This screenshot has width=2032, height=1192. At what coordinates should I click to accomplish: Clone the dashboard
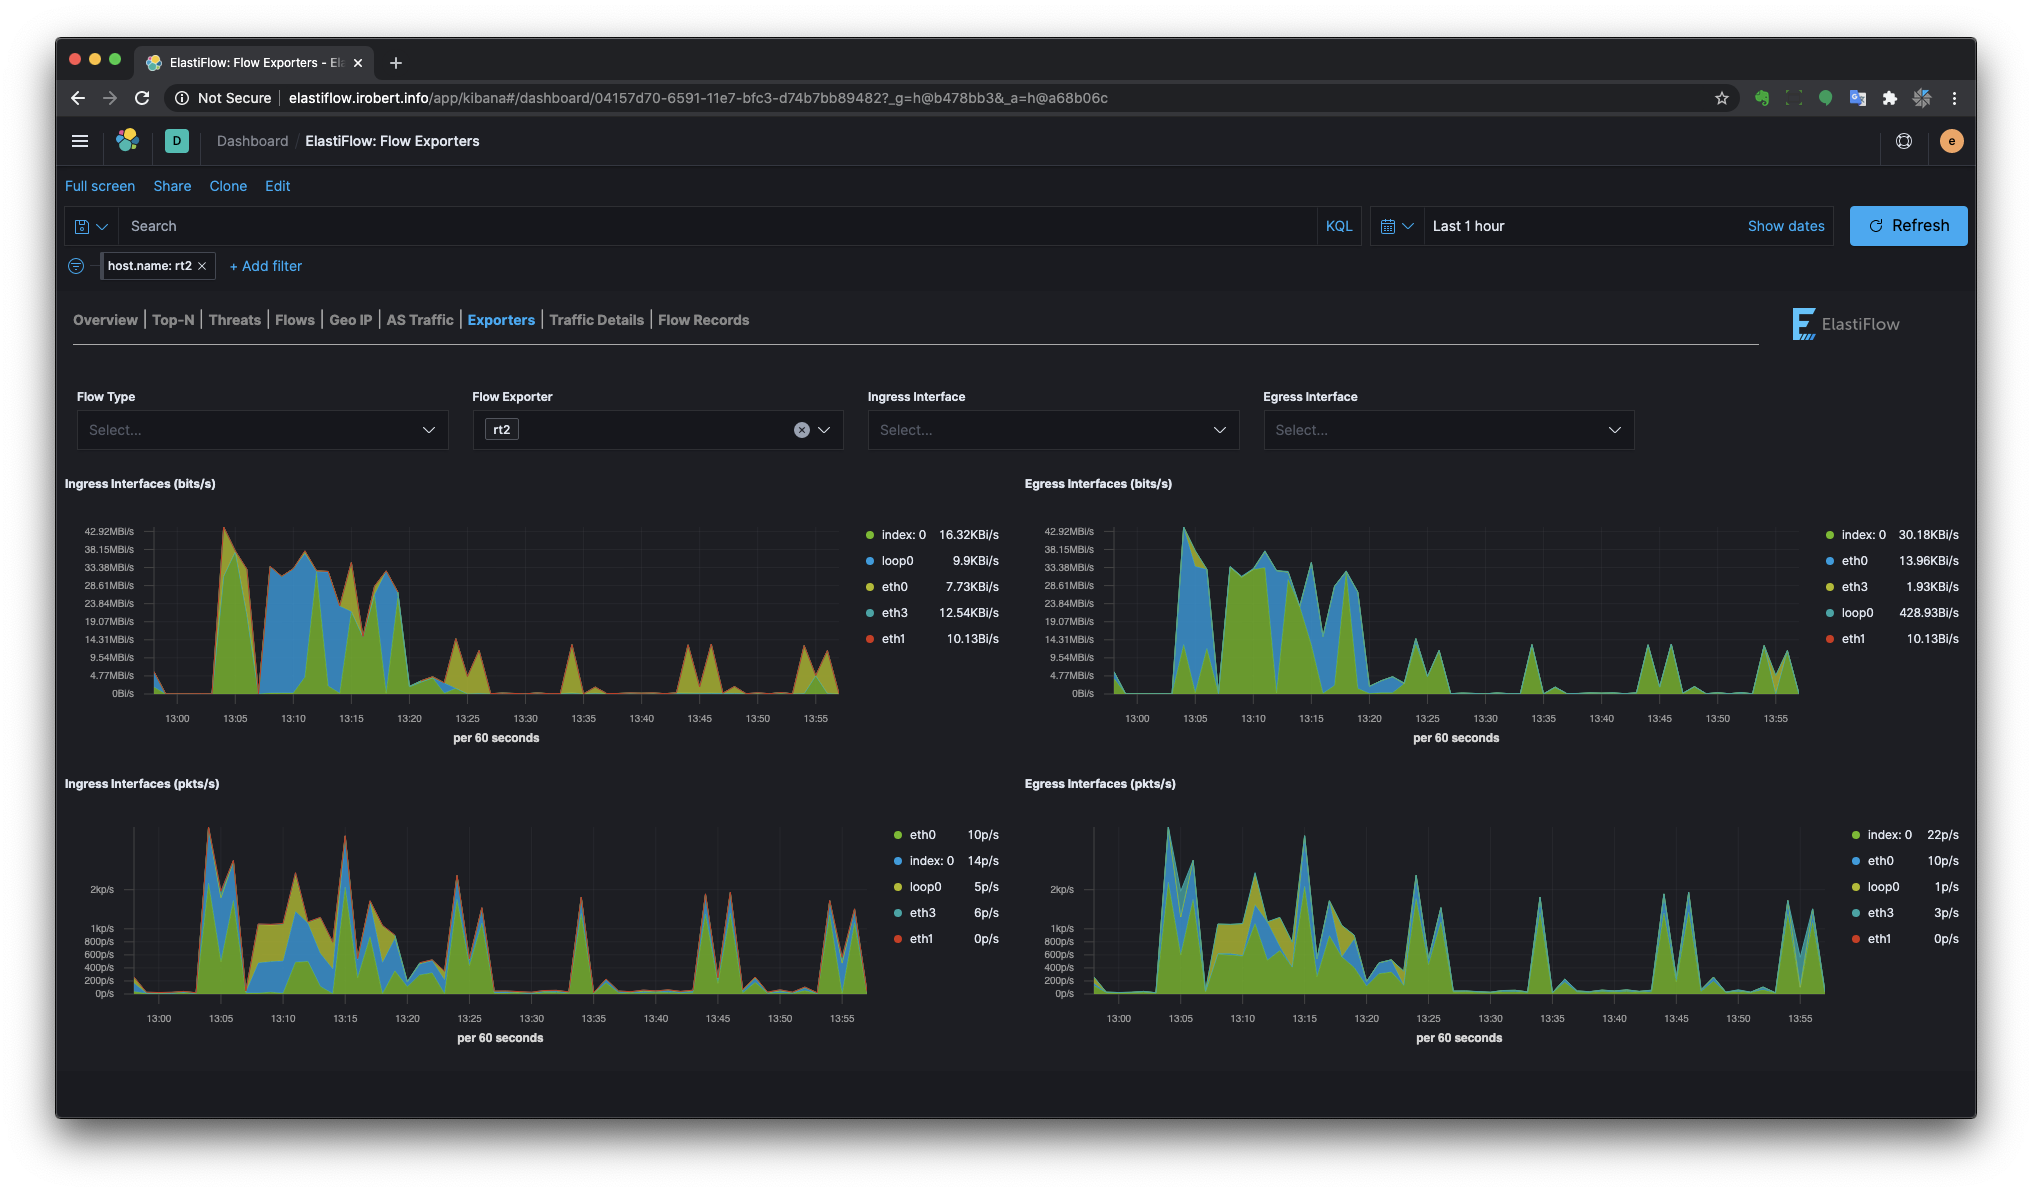point(228,186)
